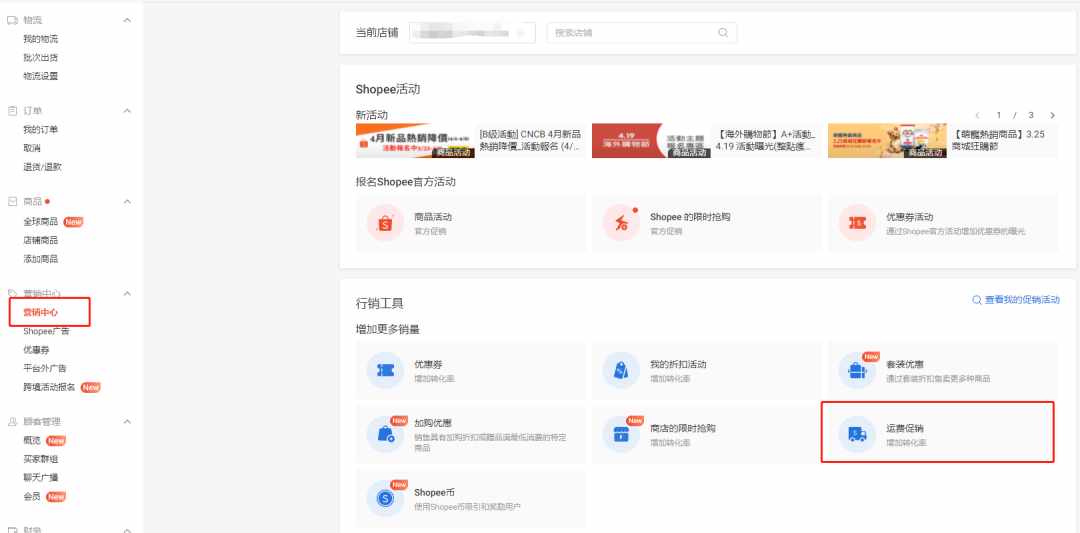
Task: Click the 运费促销 card title
Action: (904, 429)
